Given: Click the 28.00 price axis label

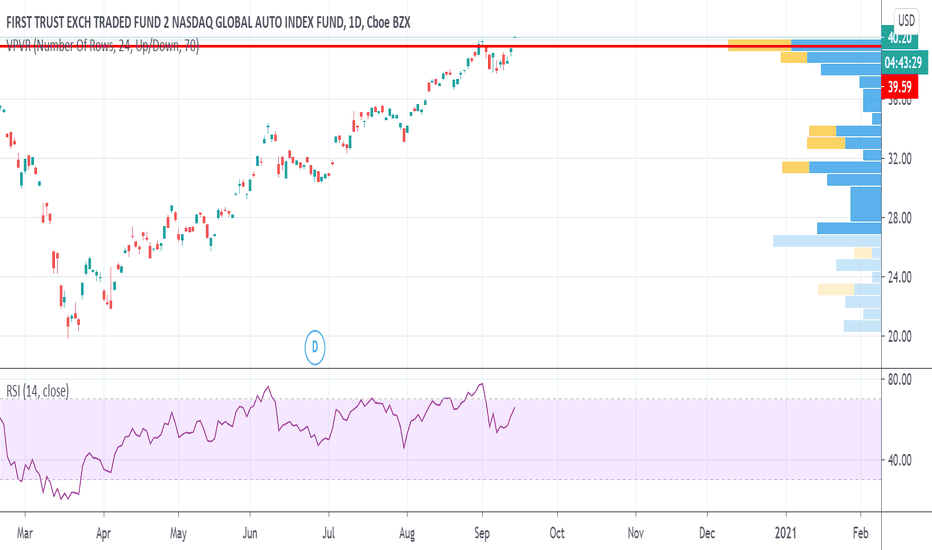Looking at the screenshot, I should pos(899,218).
